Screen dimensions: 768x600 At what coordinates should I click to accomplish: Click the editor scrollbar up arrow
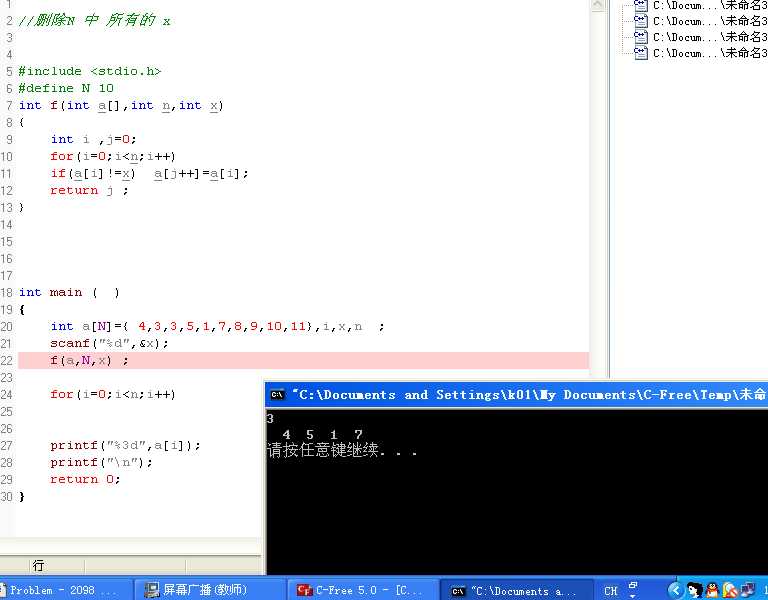pyautogui.click(x=598, y=5)
